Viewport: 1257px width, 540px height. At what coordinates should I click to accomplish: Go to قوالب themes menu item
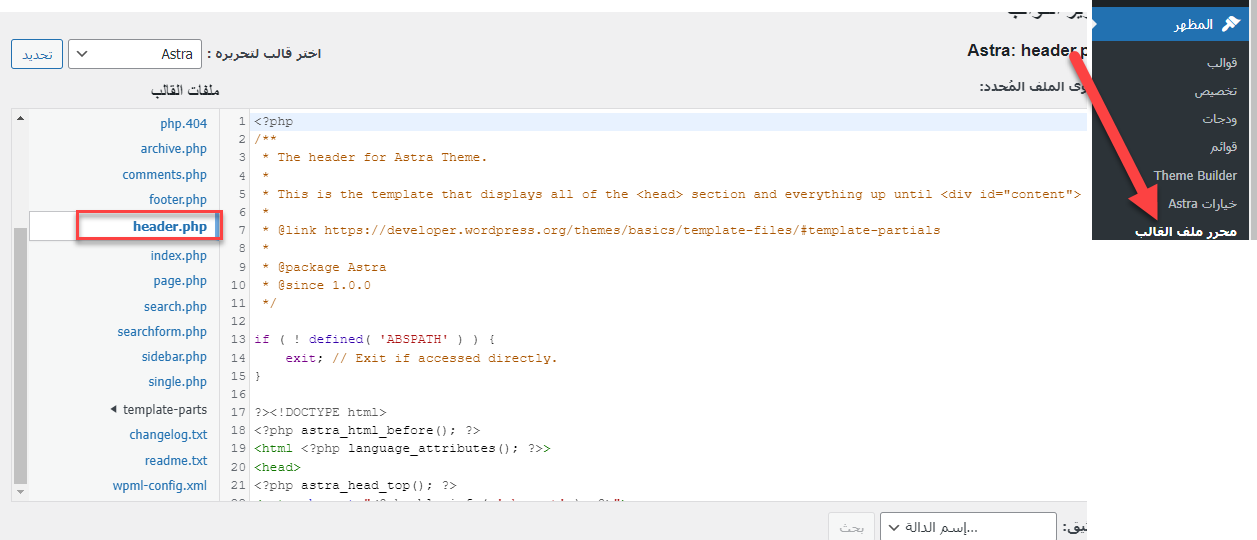pyautogui.click(x=1221, y=63)
